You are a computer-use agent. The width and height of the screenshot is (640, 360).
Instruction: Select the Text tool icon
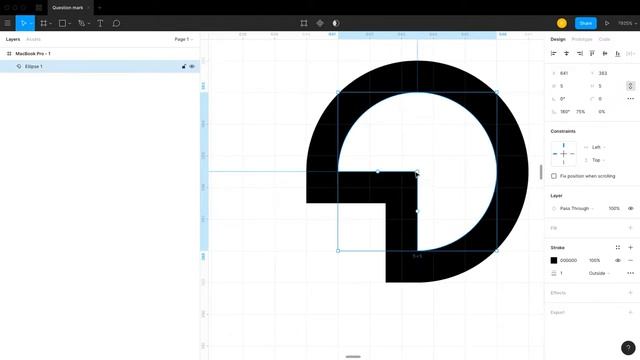coord(100,23)
